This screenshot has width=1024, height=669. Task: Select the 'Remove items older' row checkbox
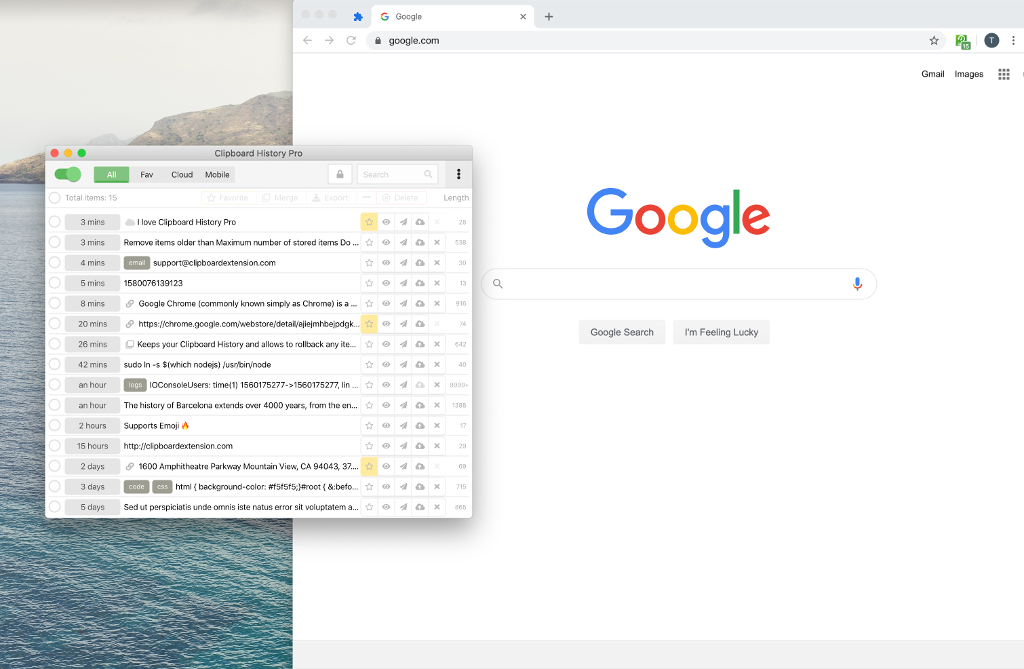click(55, 242)
